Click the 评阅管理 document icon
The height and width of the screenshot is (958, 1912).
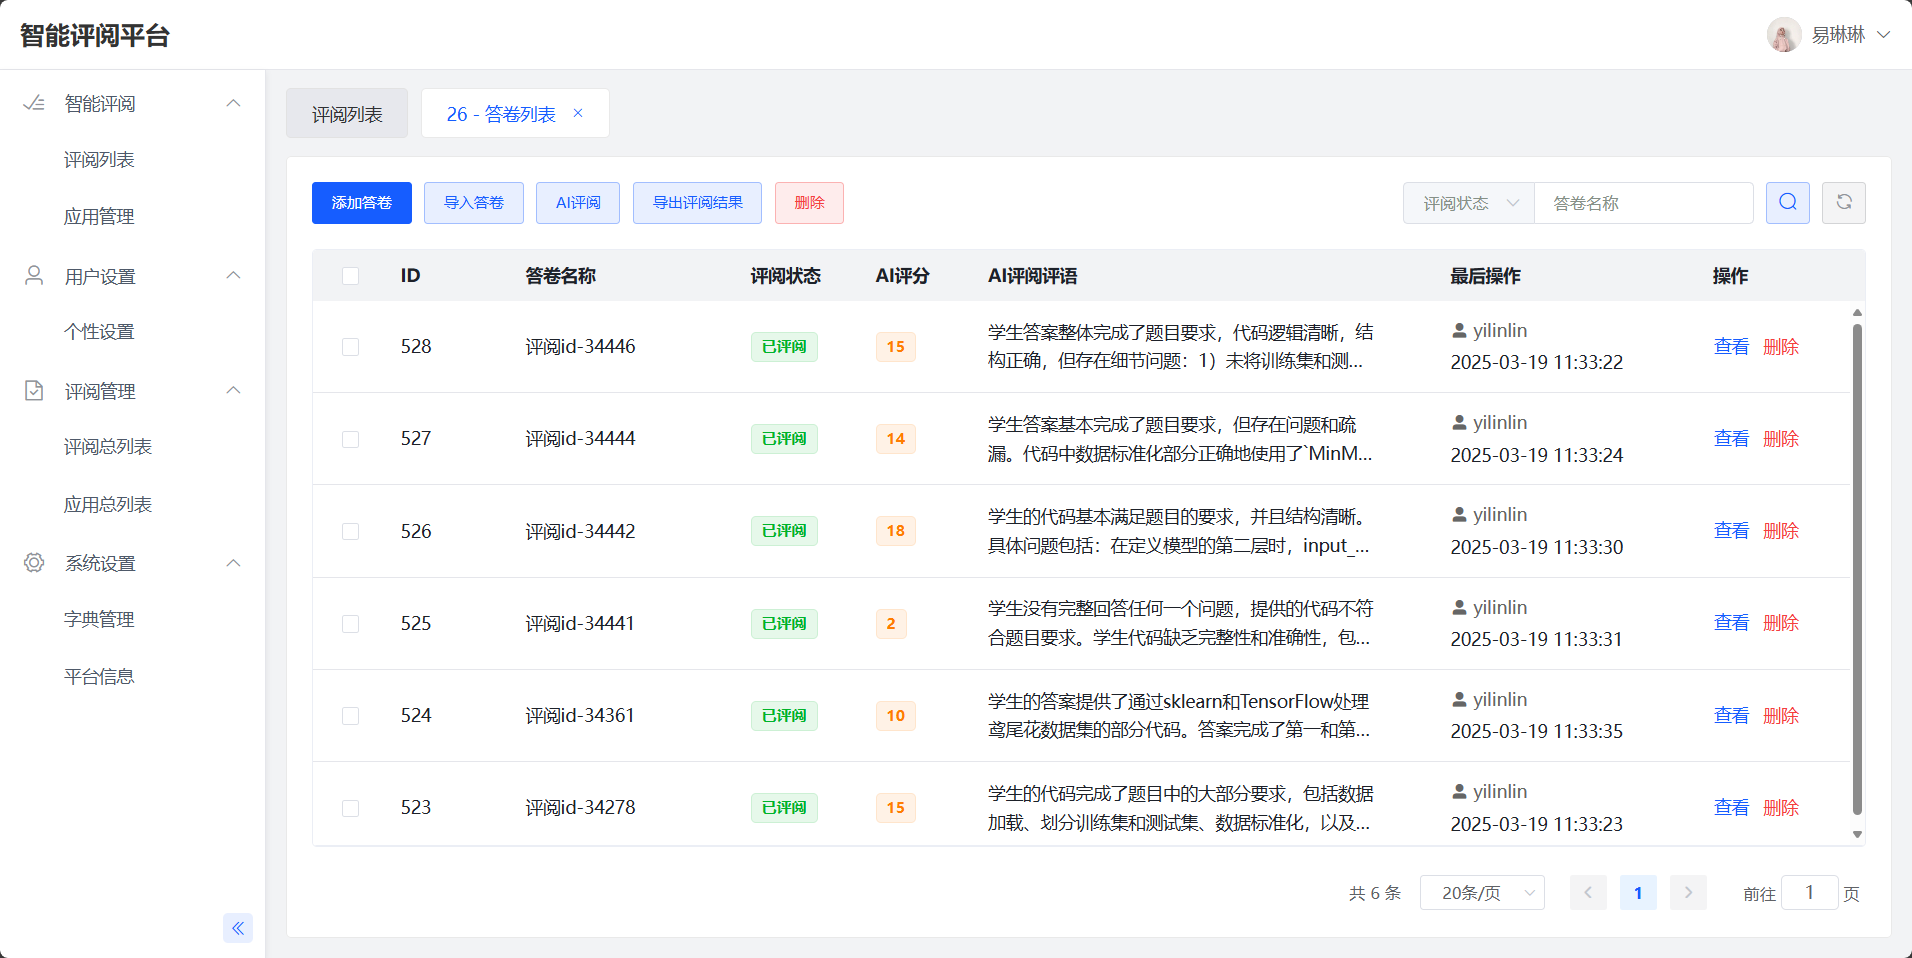click(34, 390)
